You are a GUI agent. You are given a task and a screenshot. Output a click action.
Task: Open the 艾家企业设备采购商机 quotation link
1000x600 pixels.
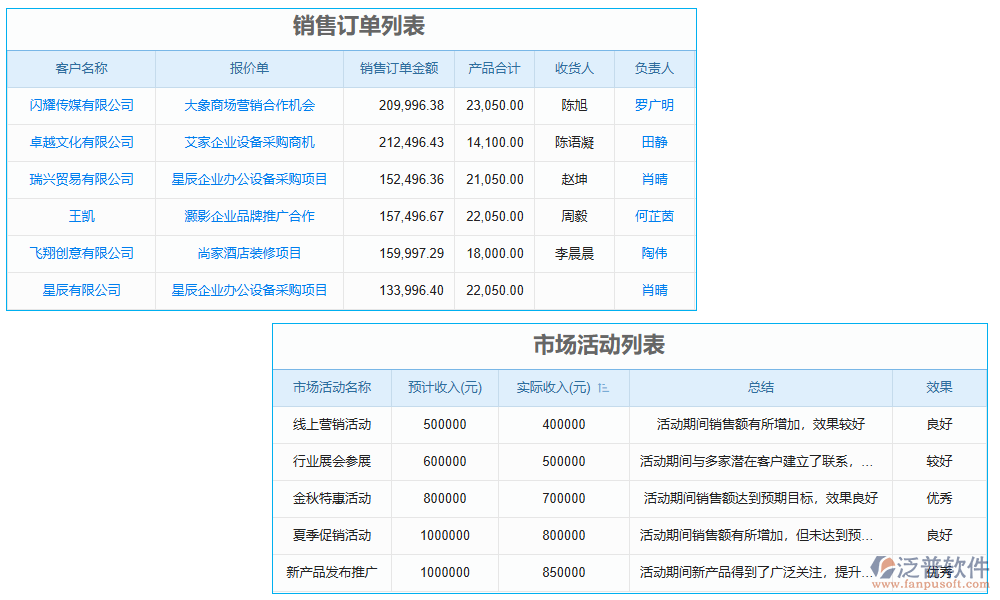tap(249, 142)
